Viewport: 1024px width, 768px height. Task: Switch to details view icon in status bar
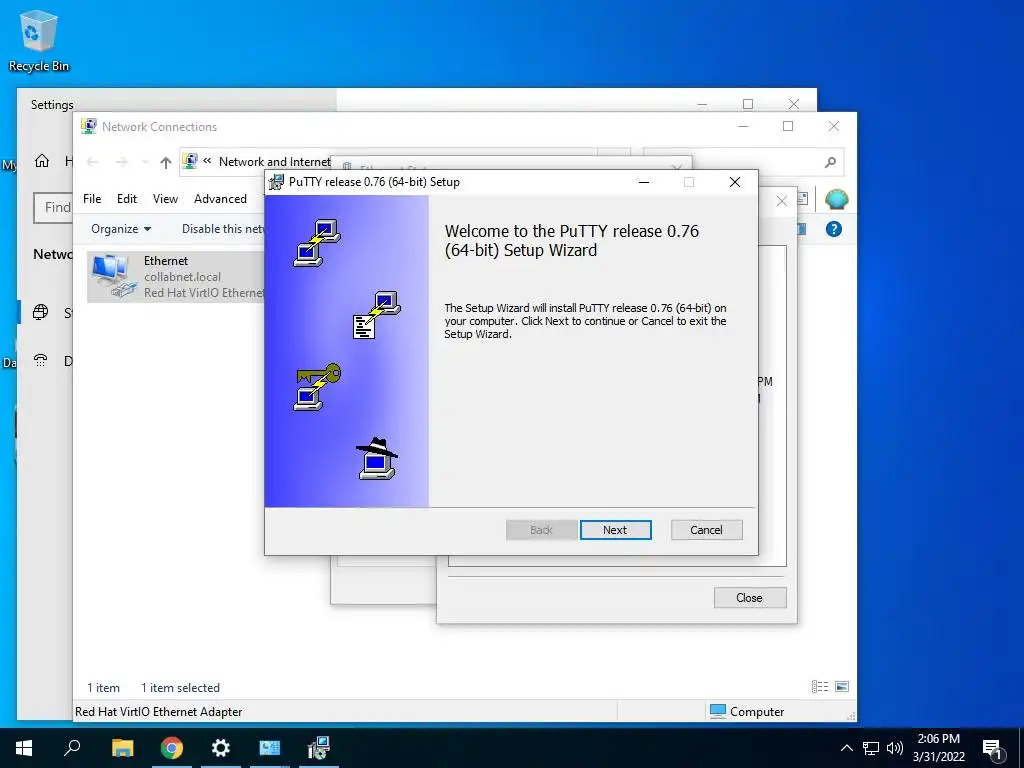820,686
